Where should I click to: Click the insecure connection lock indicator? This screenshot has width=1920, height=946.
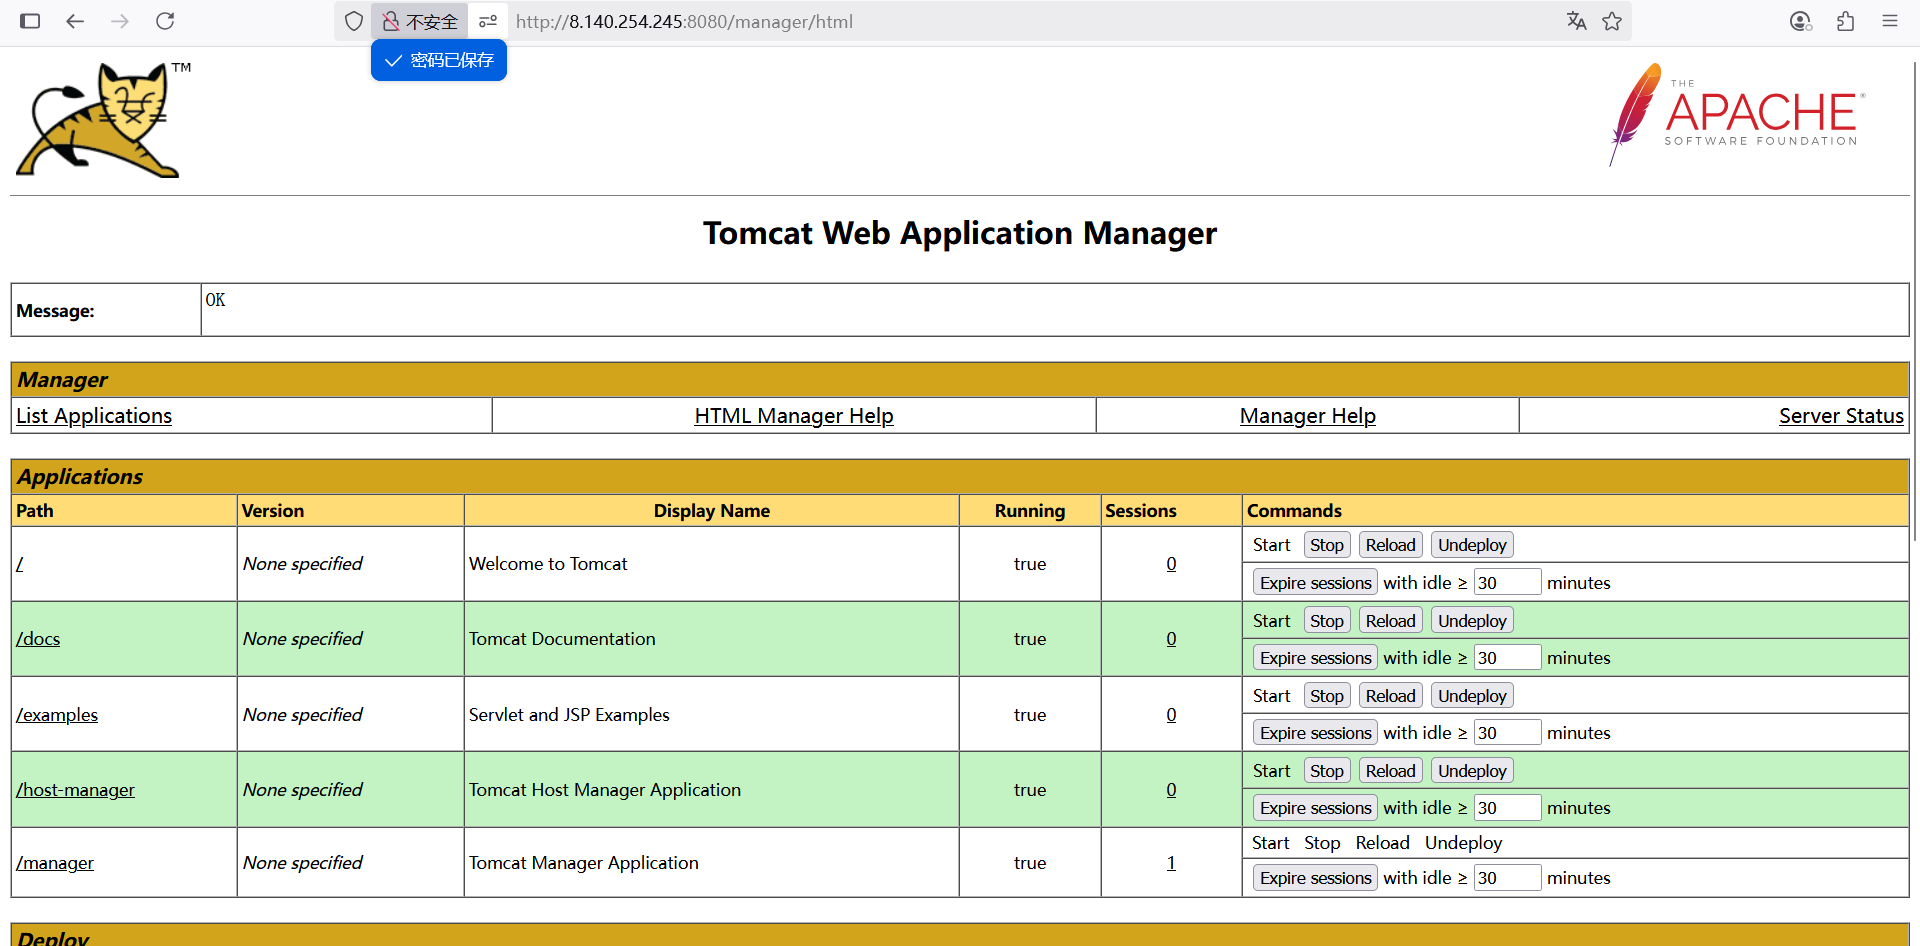click(x=420, y=21)
